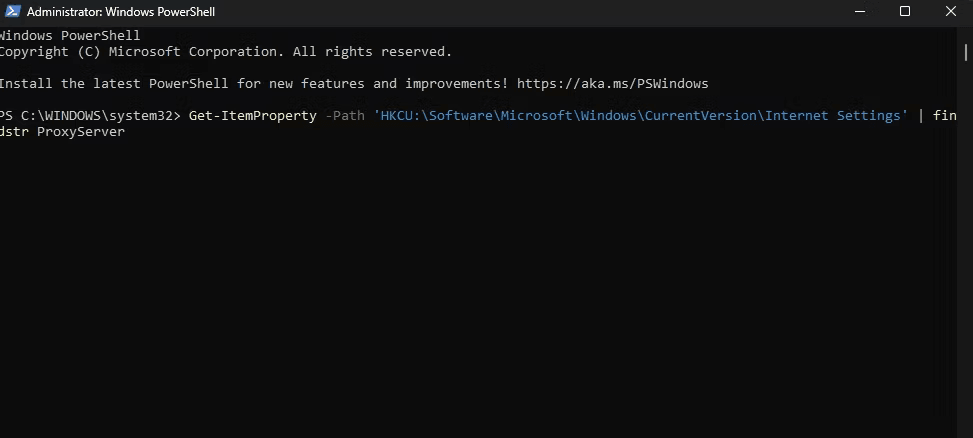Click the scrollbar track below the thumb

pos(966,248)
